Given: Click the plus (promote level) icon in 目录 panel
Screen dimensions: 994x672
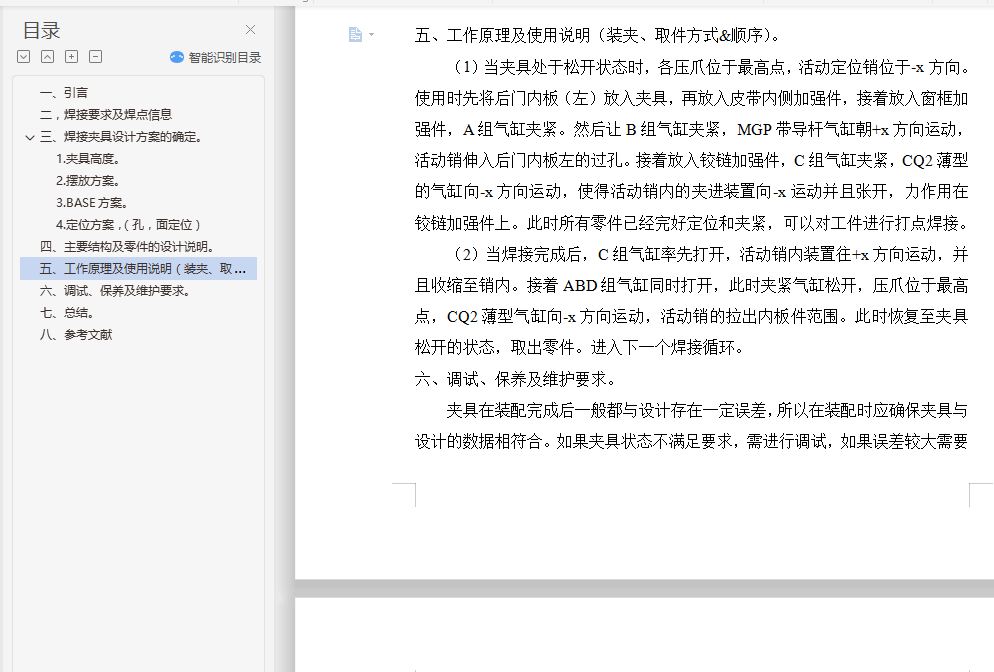Looking at the screenshot, I should coord(72,57).
